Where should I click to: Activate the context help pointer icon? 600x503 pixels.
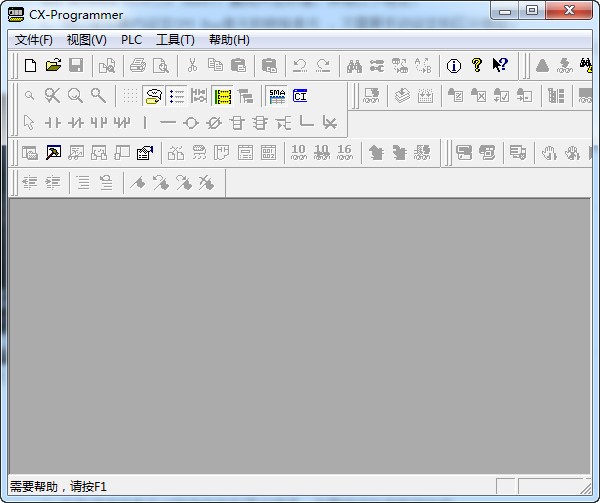click(500, 66)
